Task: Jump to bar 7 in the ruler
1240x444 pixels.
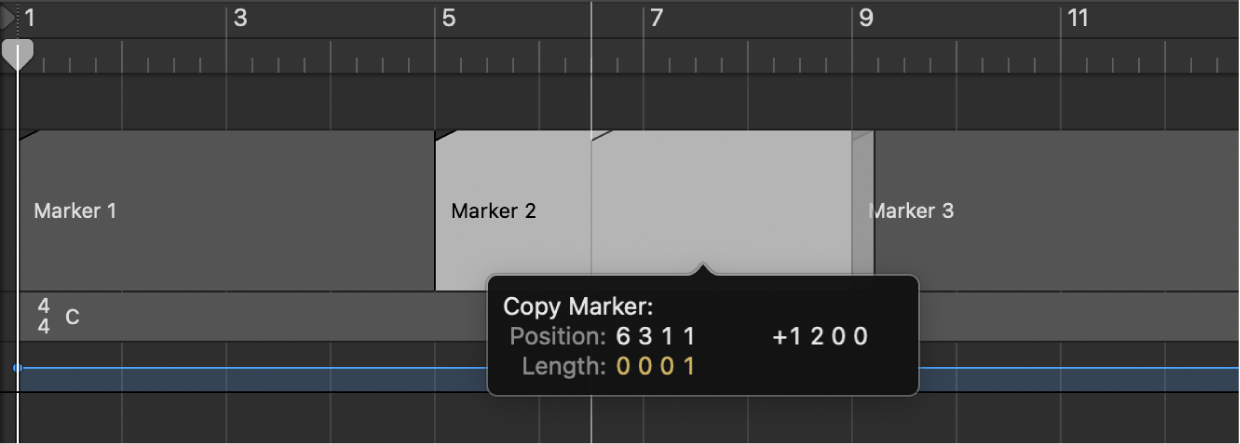Action: (657, 18)
